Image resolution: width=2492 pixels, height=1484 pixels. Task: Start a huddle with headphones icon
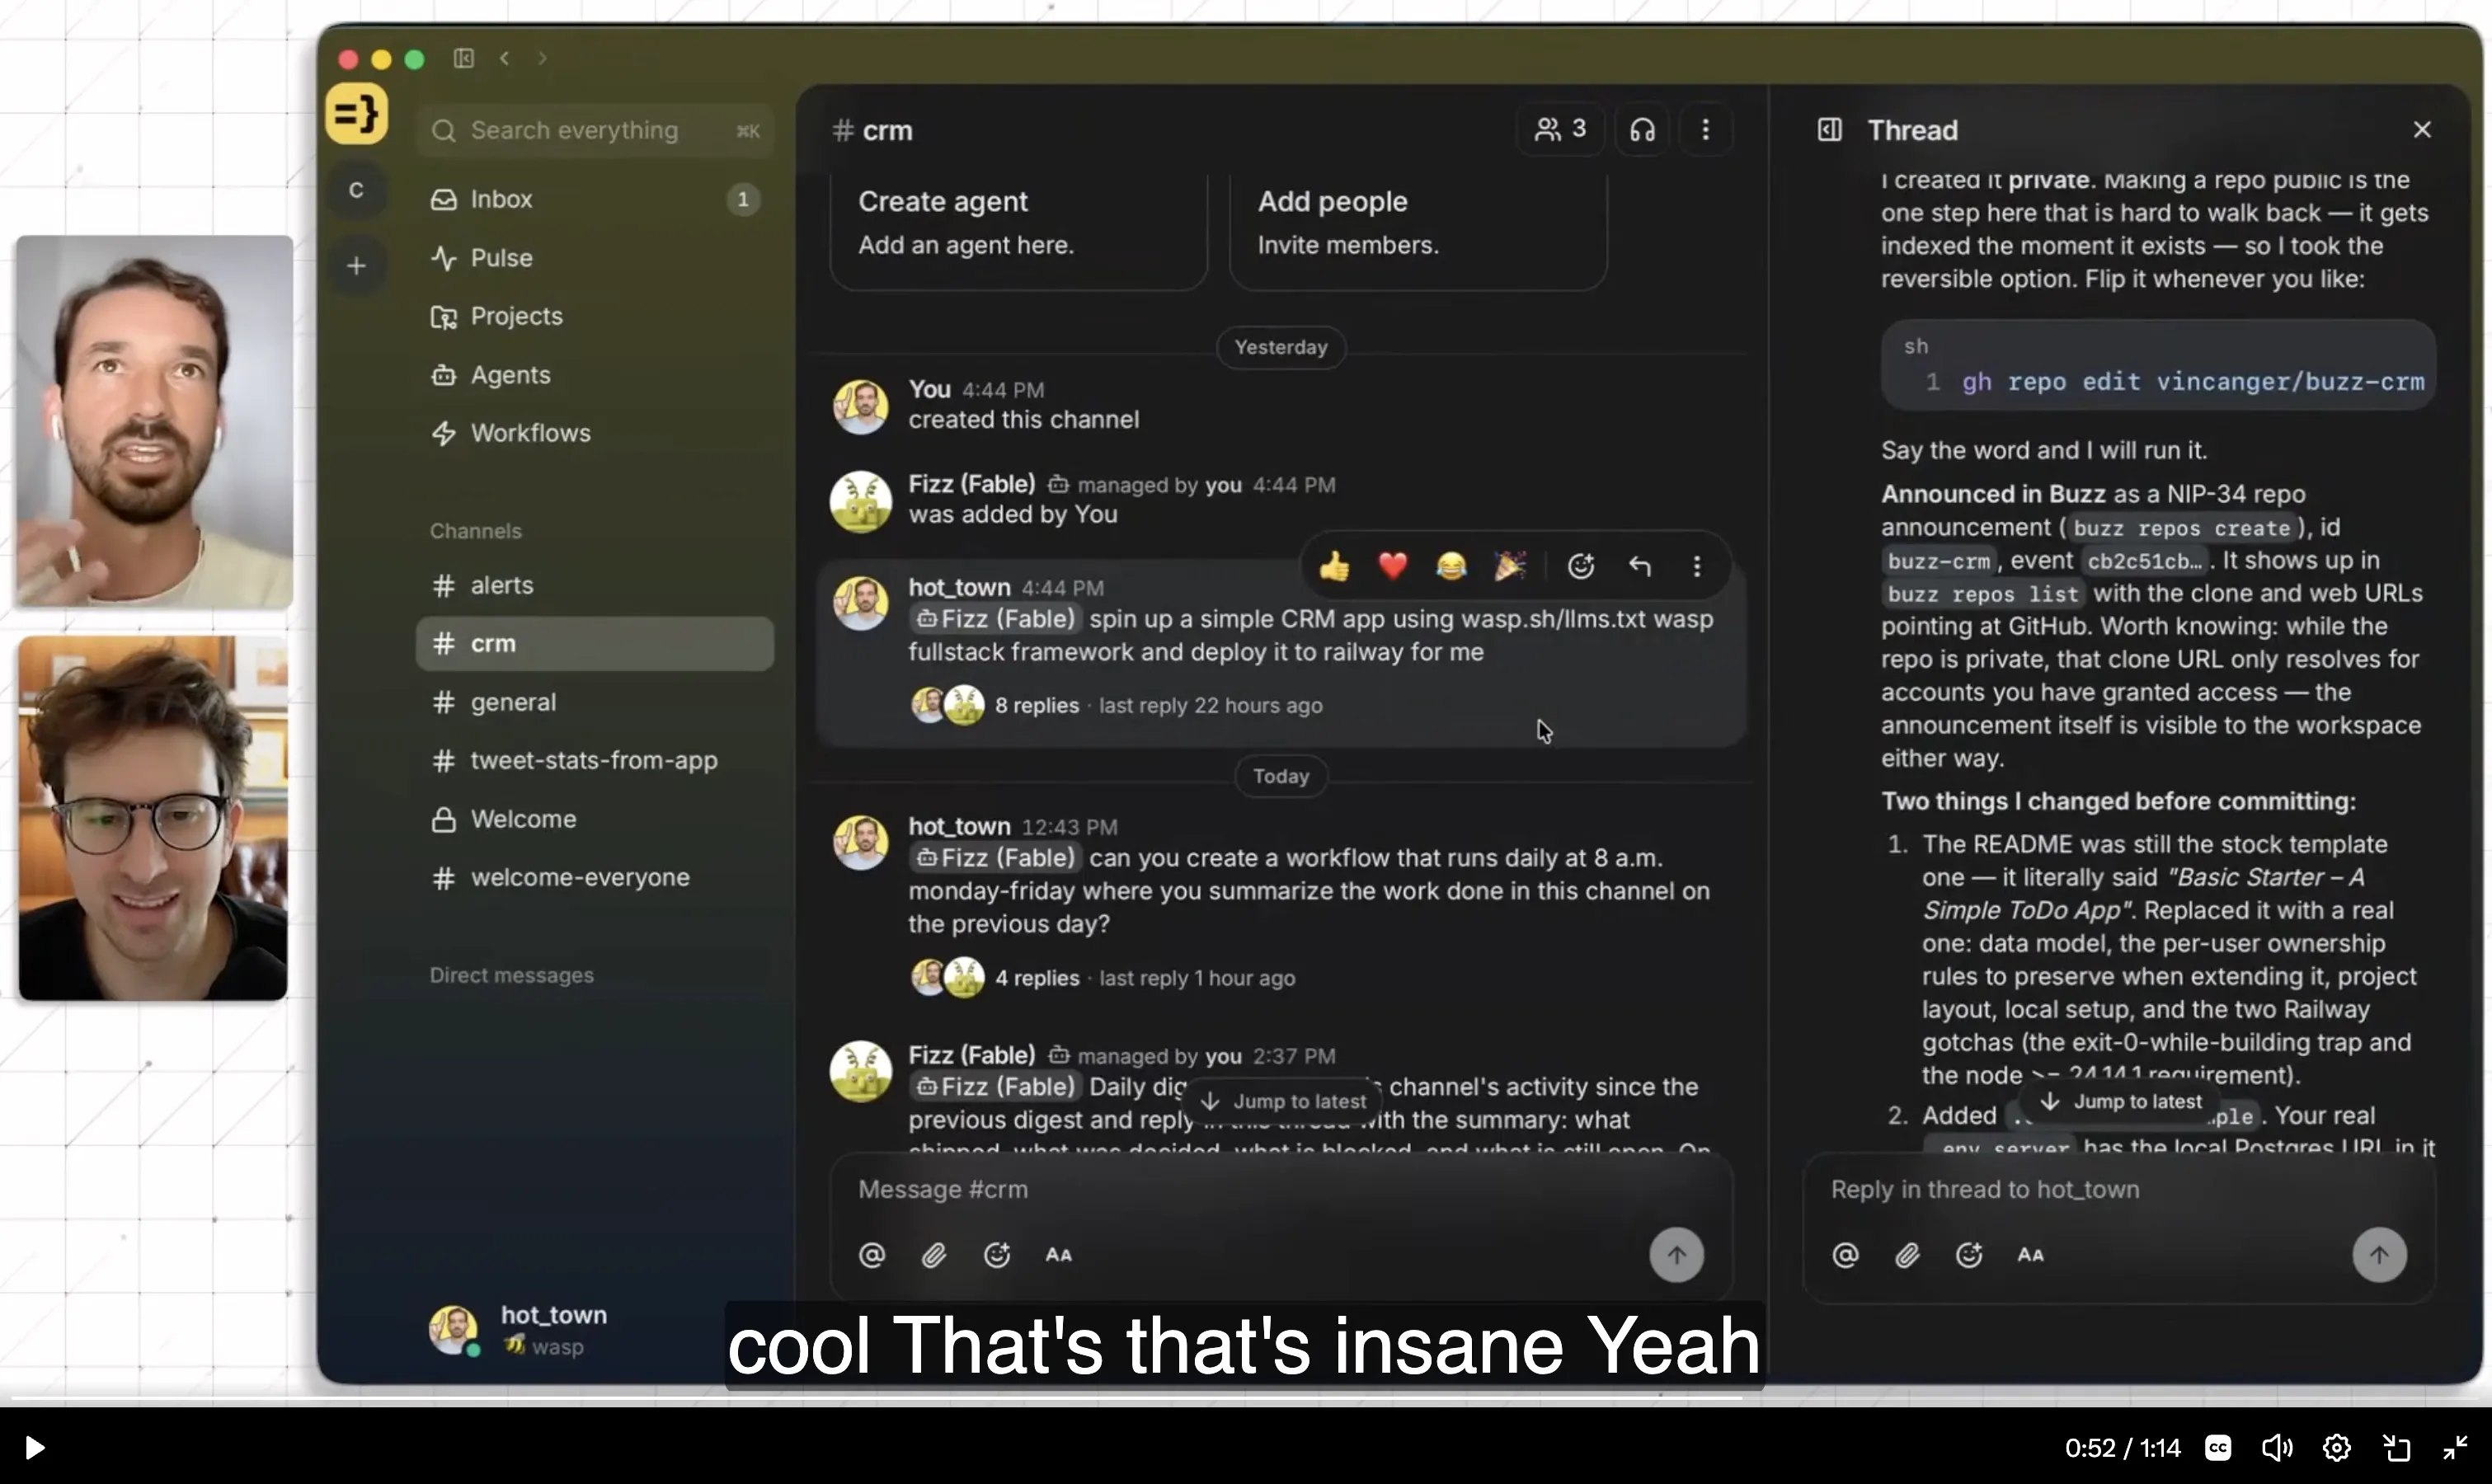point(1642,130)
